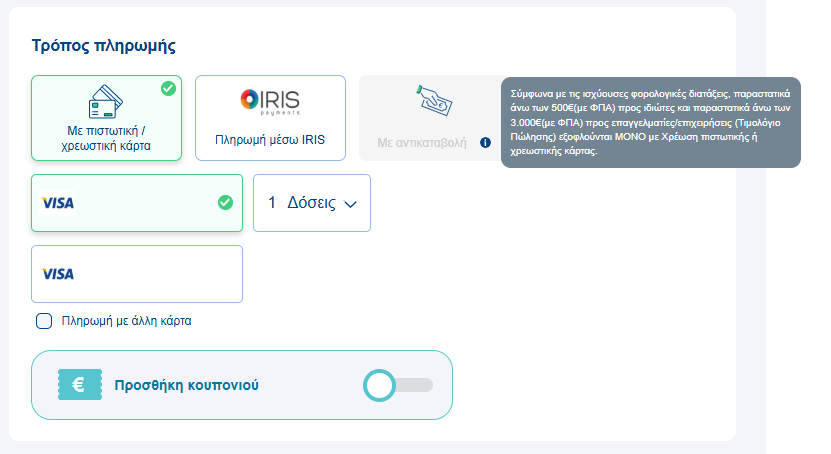Click the VISA logo in the selected card

[x=58, y=203]
